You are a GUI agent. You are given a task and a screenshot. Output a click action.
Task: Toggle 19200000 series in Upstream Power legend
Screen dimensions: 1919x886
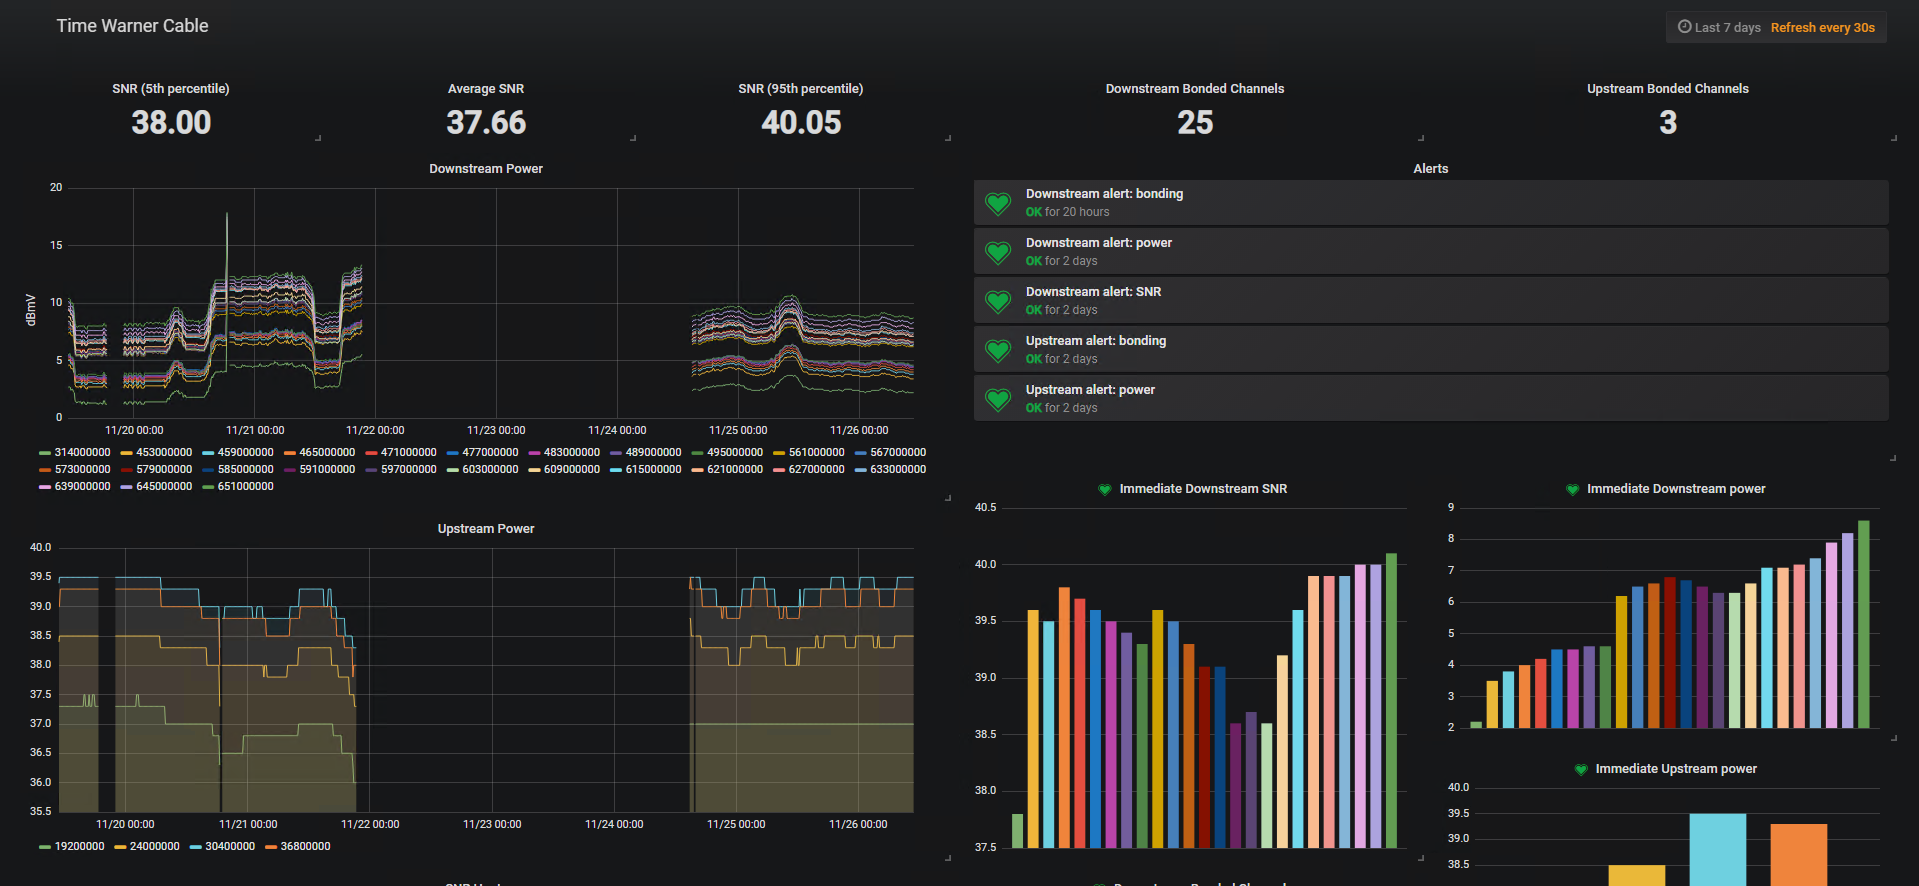click(79, 847)
